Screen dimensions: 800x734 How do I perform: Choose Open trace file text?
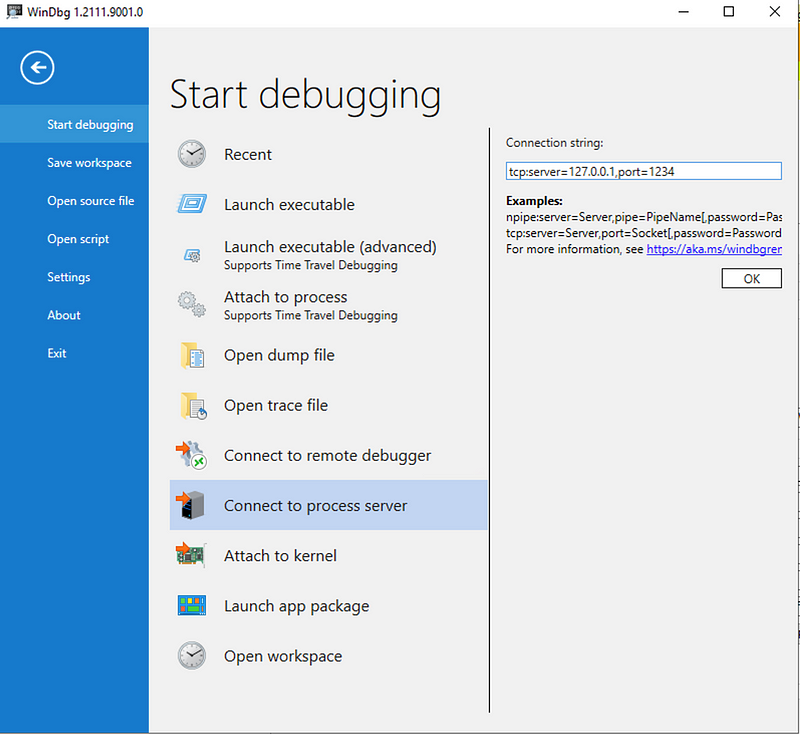pyautogui.click(x=276, y=405)
